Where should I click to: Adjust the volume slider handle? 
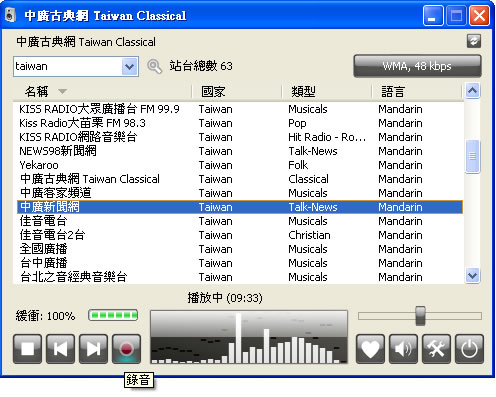pyautogui.click(x=420, y=315)
